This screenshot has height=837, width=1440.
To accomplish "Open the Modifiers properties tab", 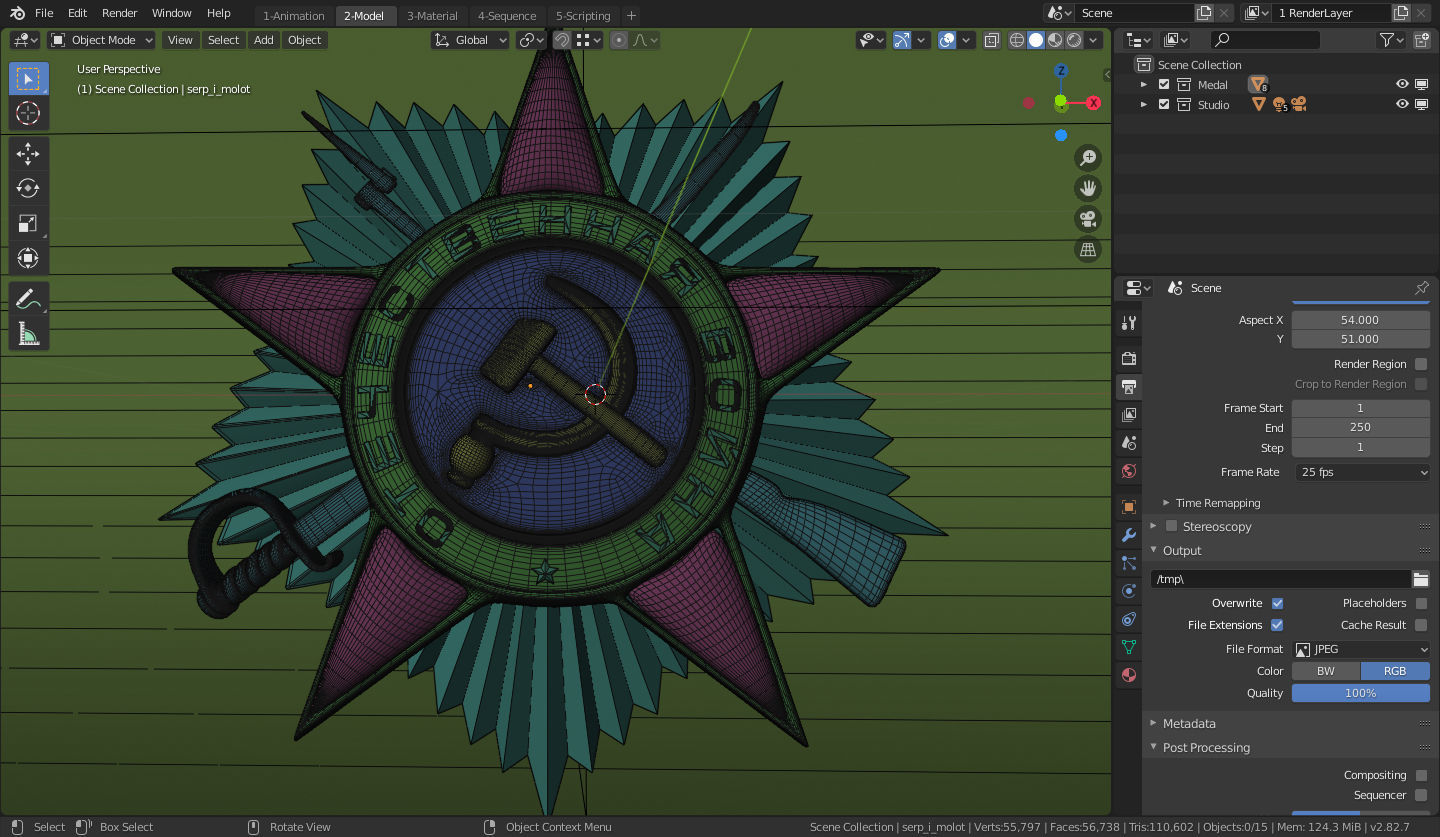I will [x=1129, y=535].
